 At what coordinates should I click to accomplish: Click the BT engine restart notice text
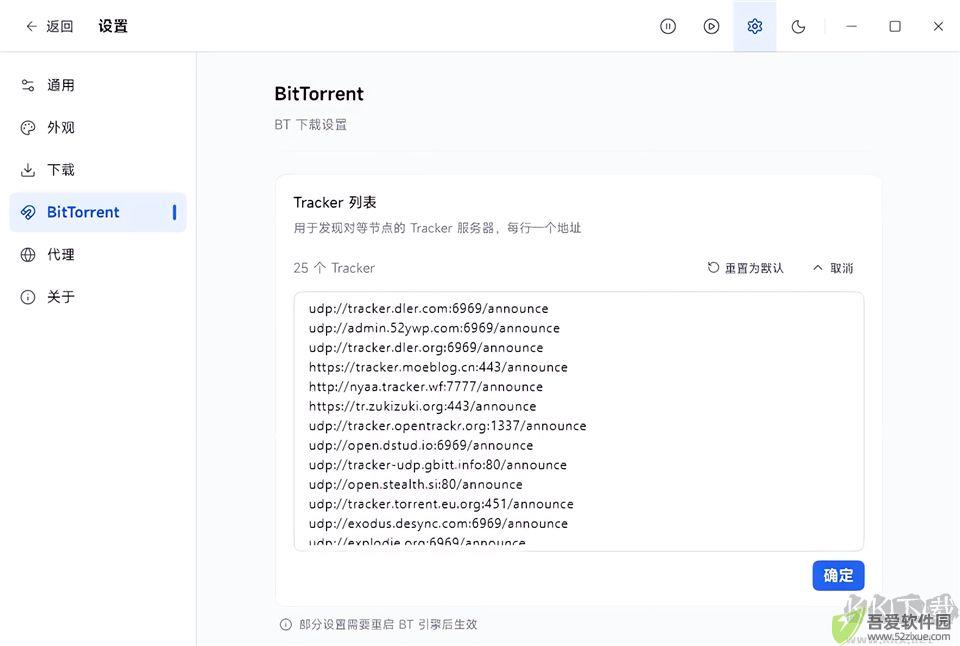click(x=388, y=624)
